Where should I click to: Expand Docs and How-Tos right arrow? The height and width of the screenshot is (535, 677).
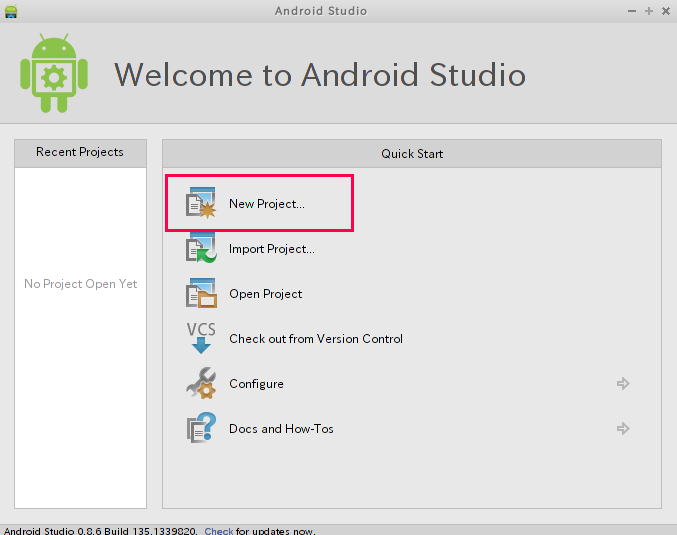[623, 428]
